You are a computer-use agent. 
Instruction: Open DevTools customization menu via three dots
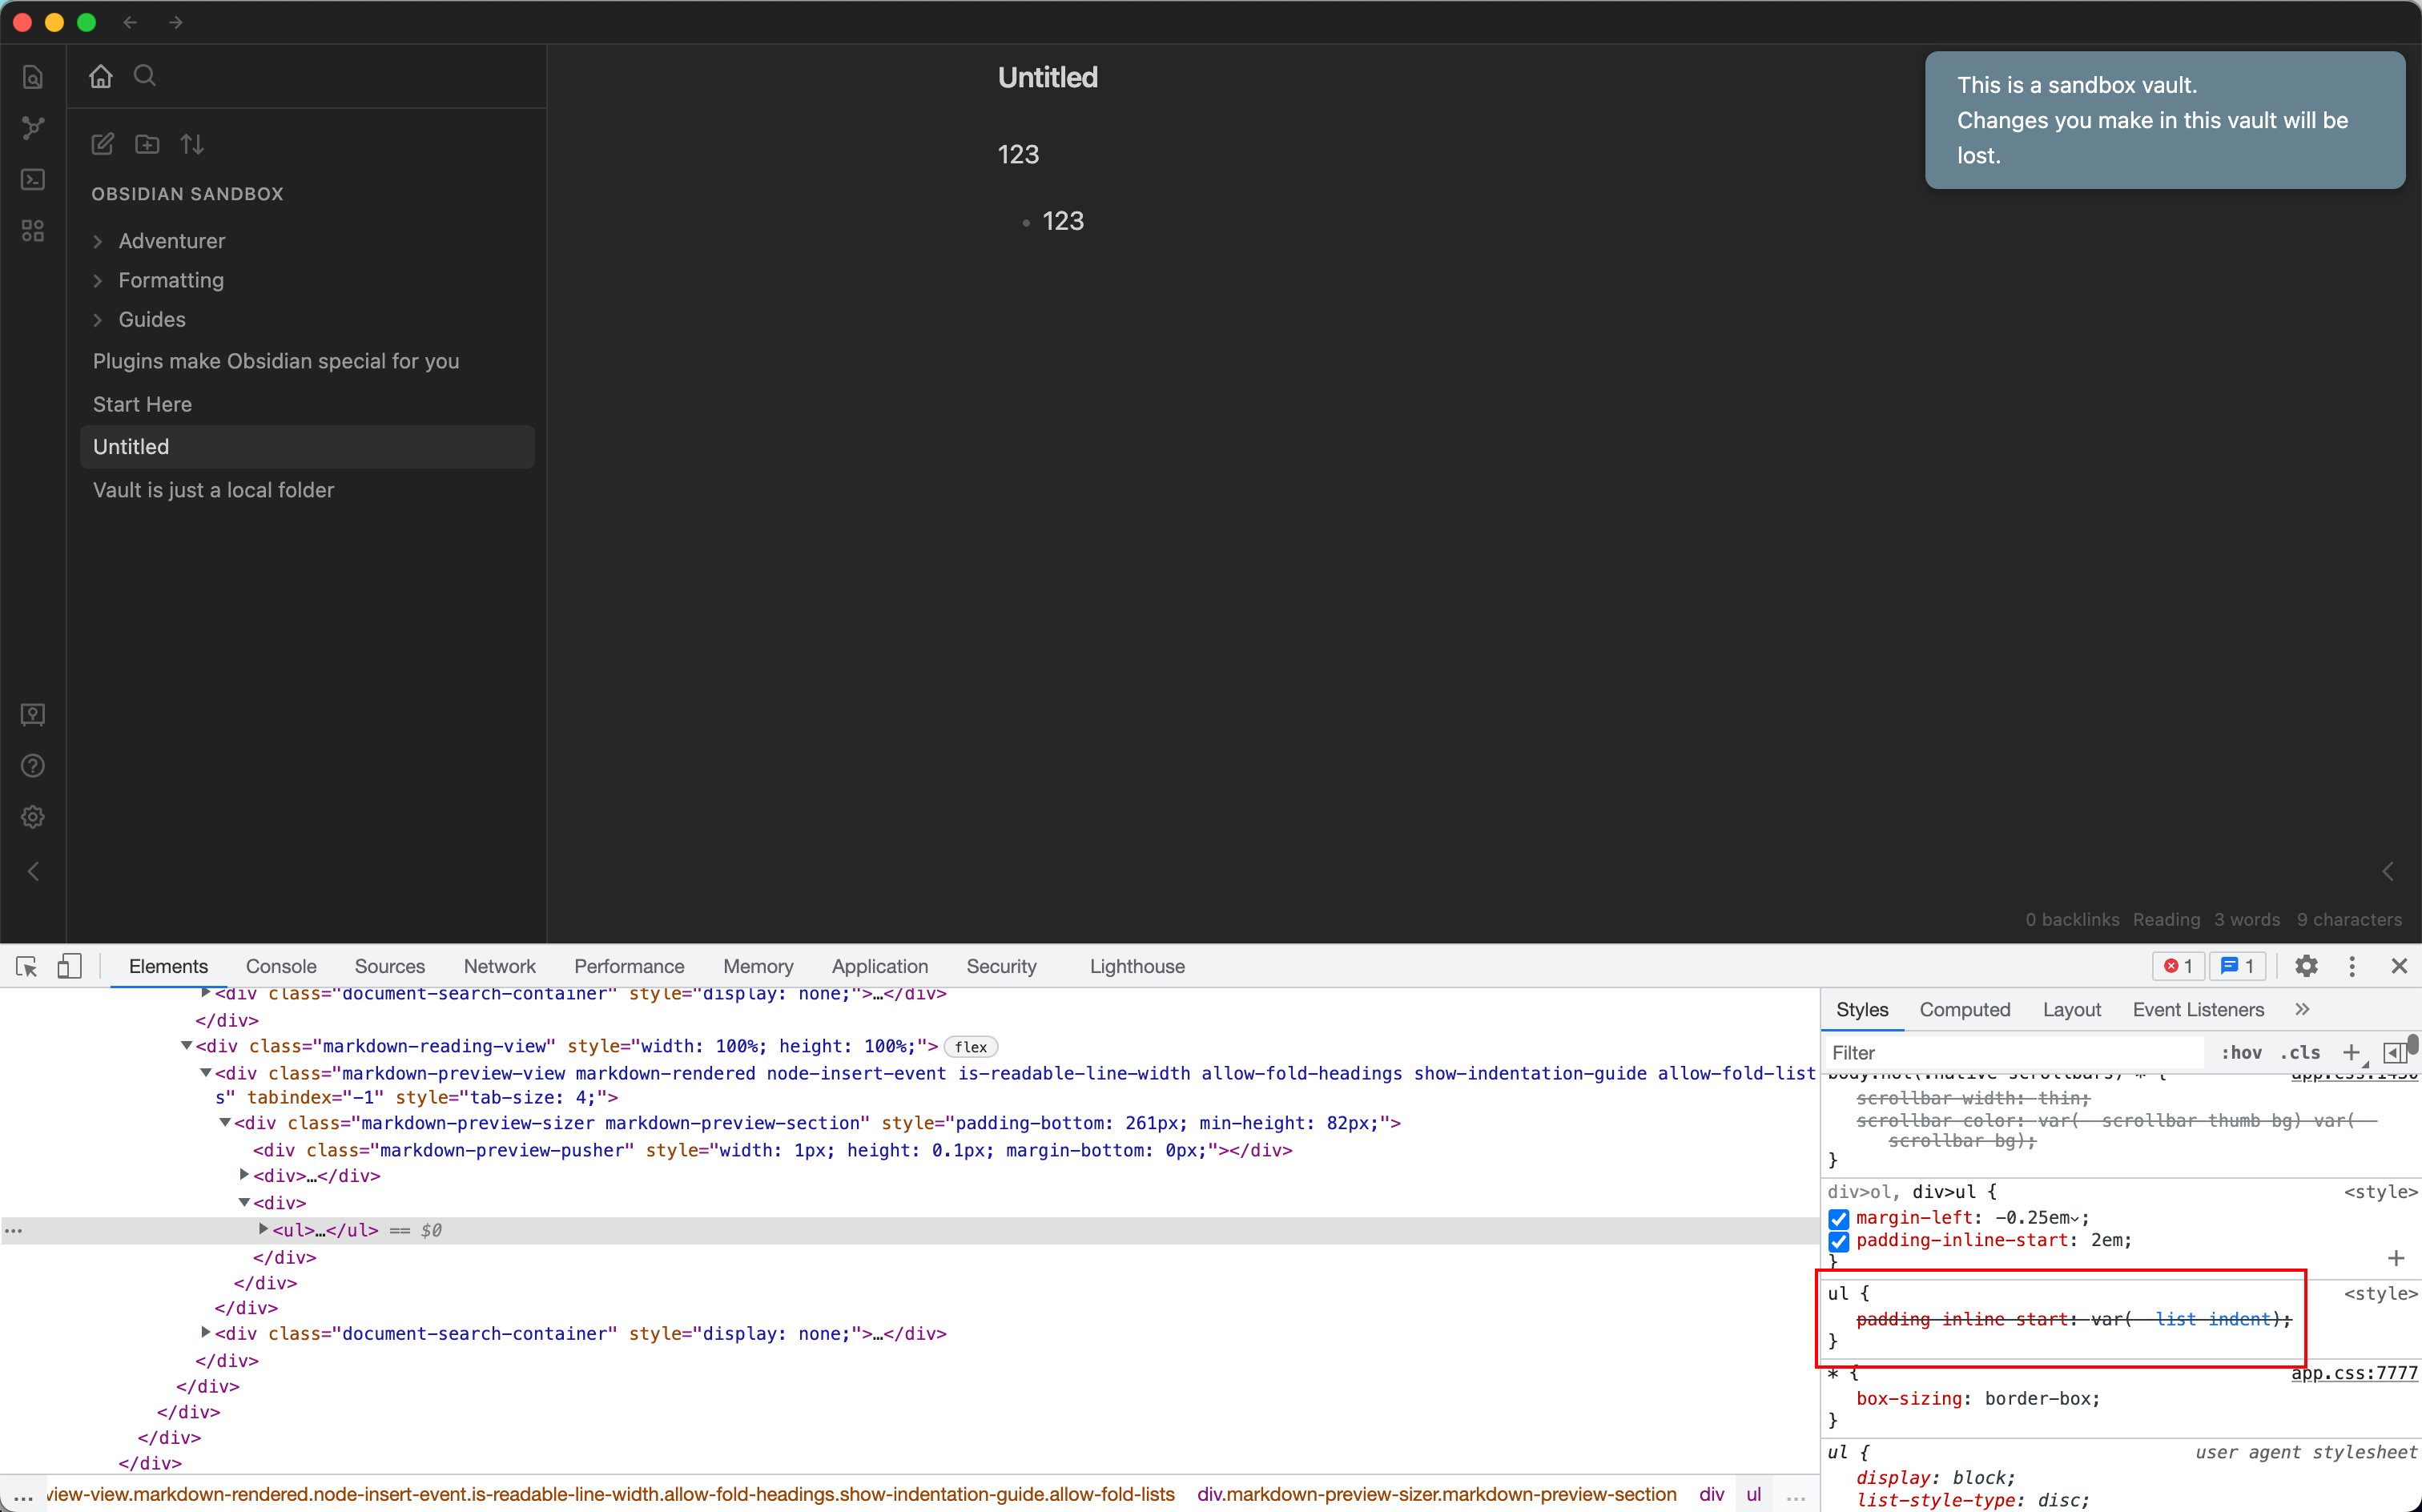pos(2352,966)
